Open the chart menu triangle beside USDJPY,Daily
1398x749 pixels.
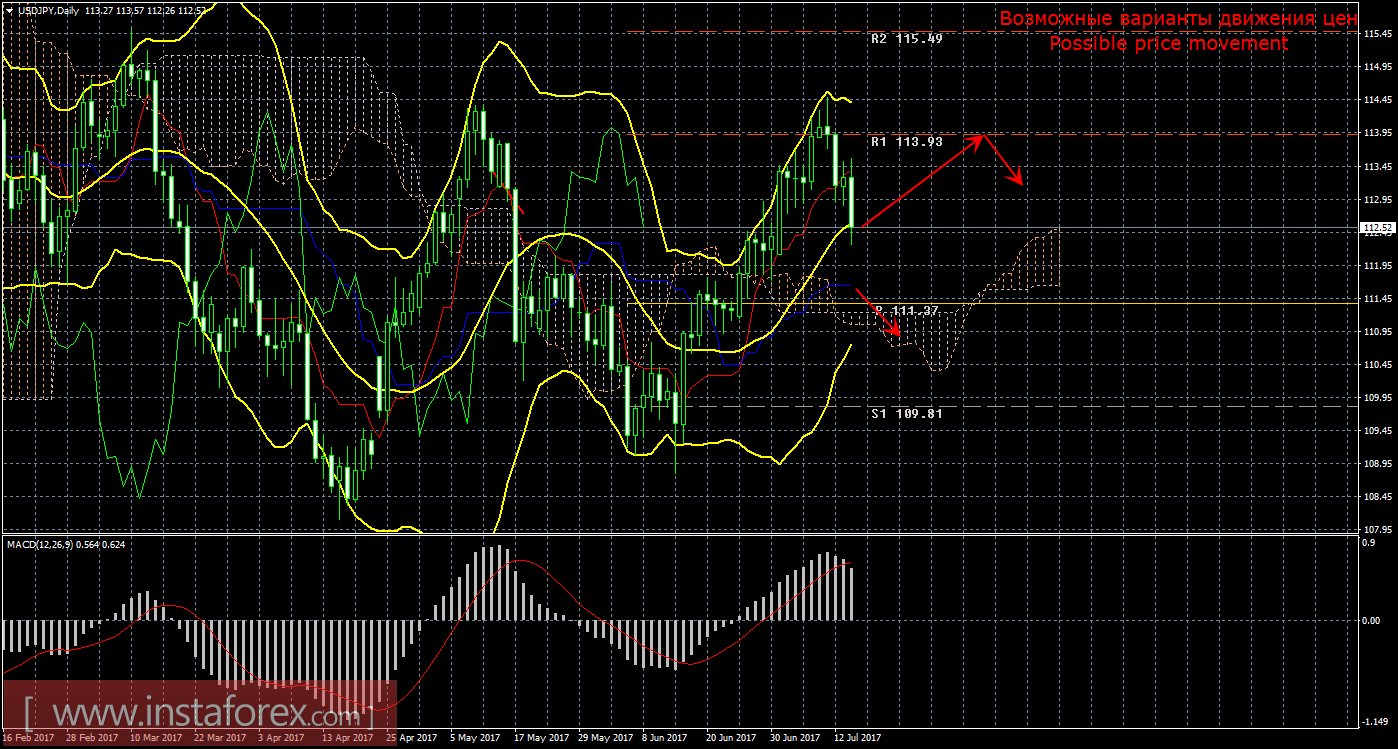9,10
